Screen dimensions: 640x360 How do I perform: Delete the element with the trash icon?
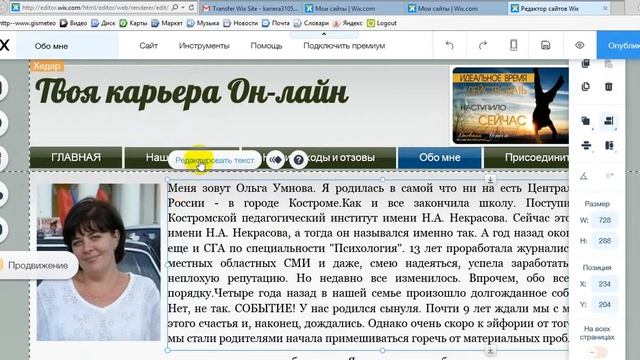click(x=609, y=87)
